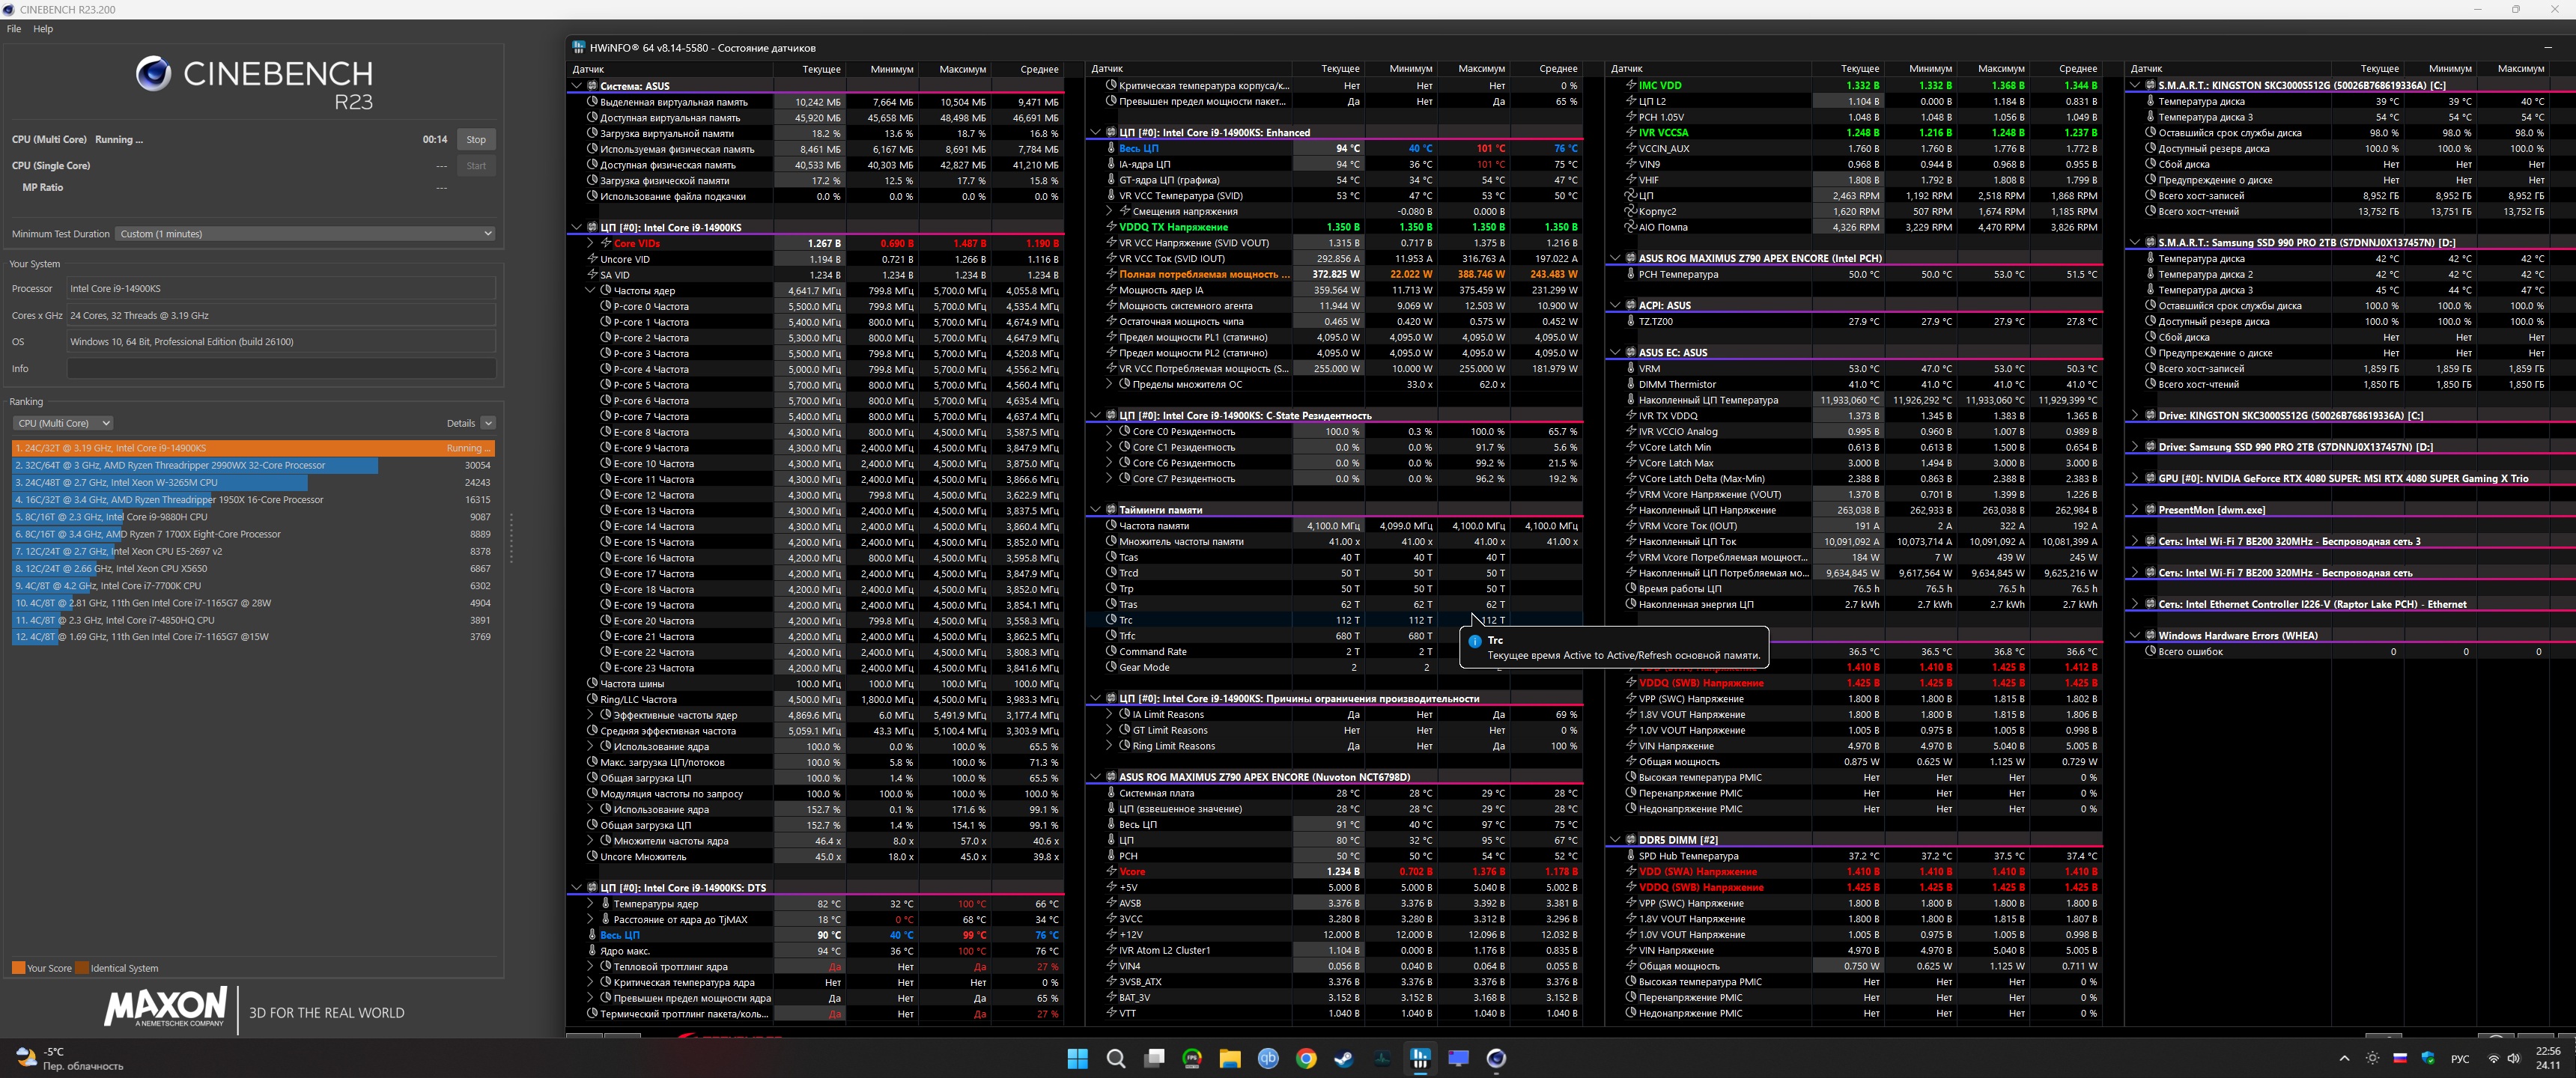The width and height of the screenshot is (2576, 1078).
Task: Collapse the Система: ASUS sensor group
Action: (x=577, y=86)
